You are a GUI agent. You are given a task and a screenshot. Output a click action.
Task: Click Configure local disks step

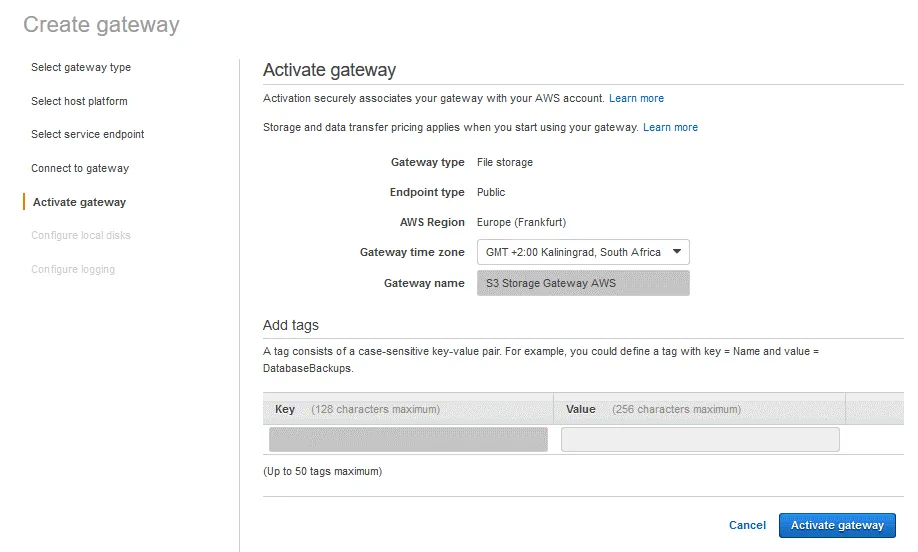[x=81, y=235]
